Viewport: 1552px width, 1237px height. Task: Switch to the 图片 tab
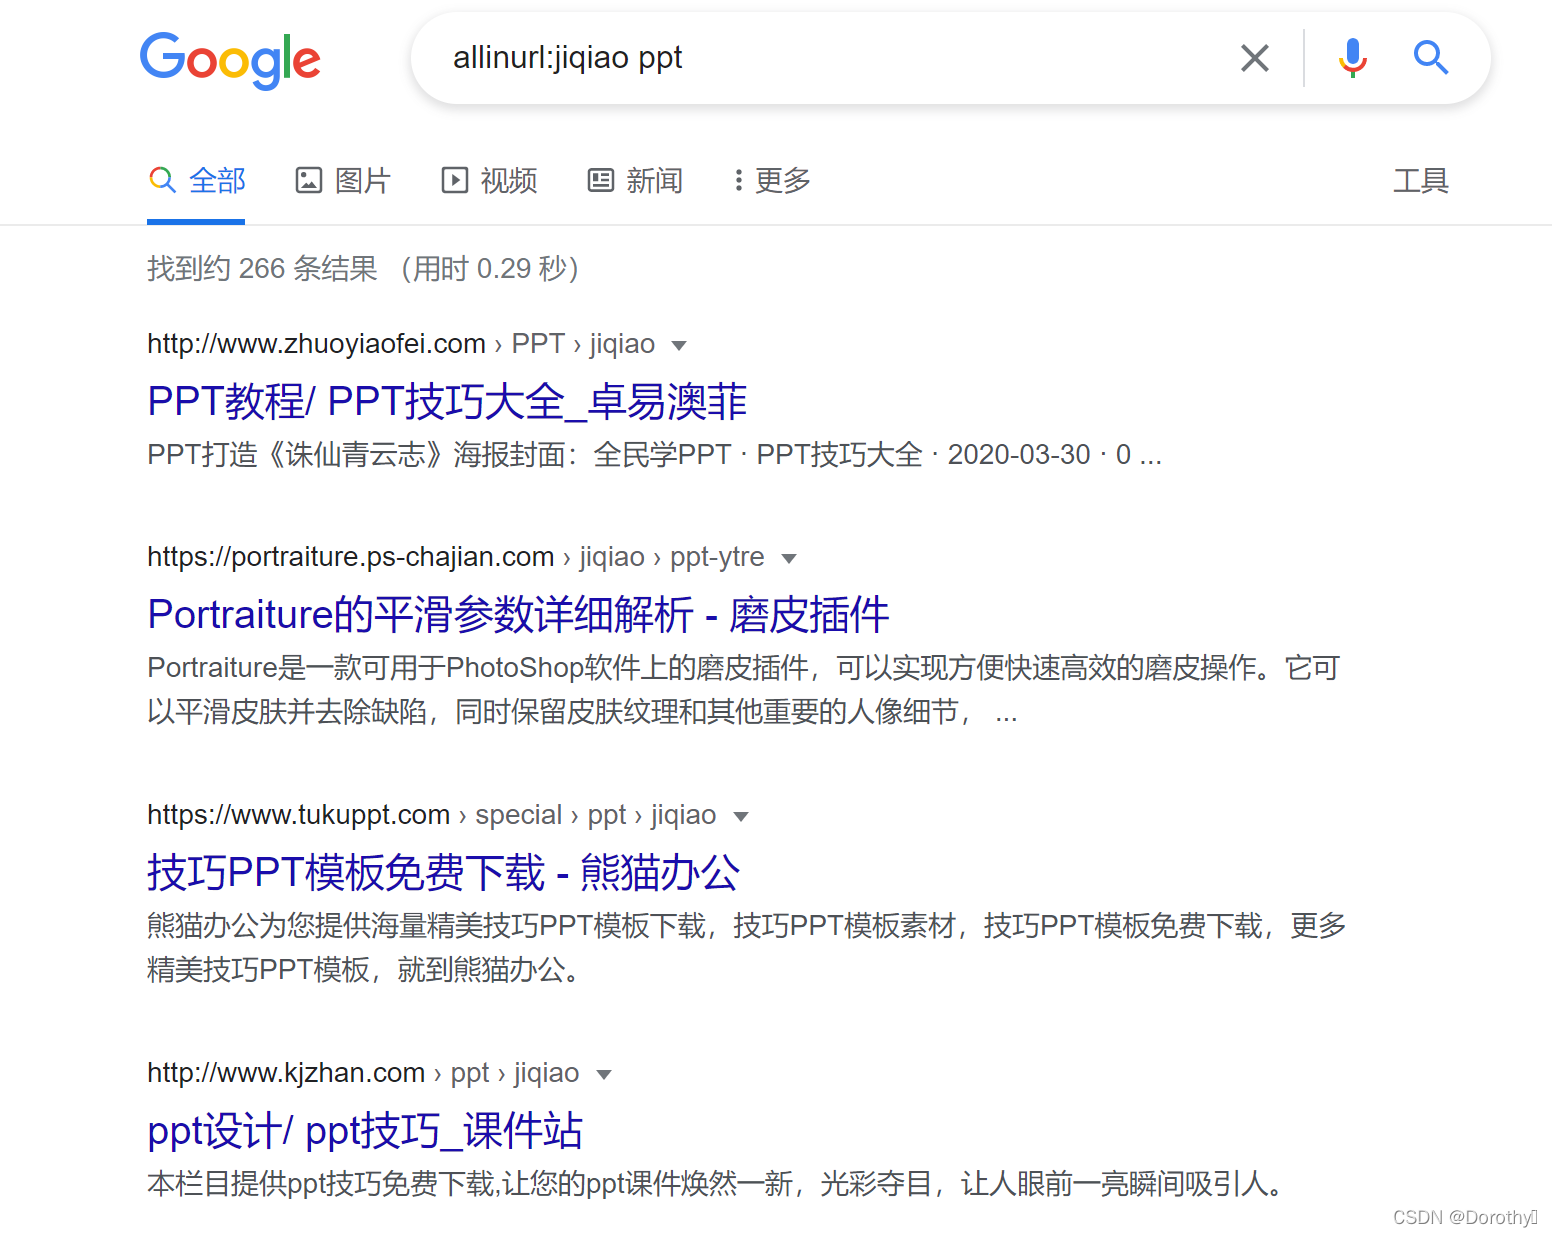pos(342,180)
